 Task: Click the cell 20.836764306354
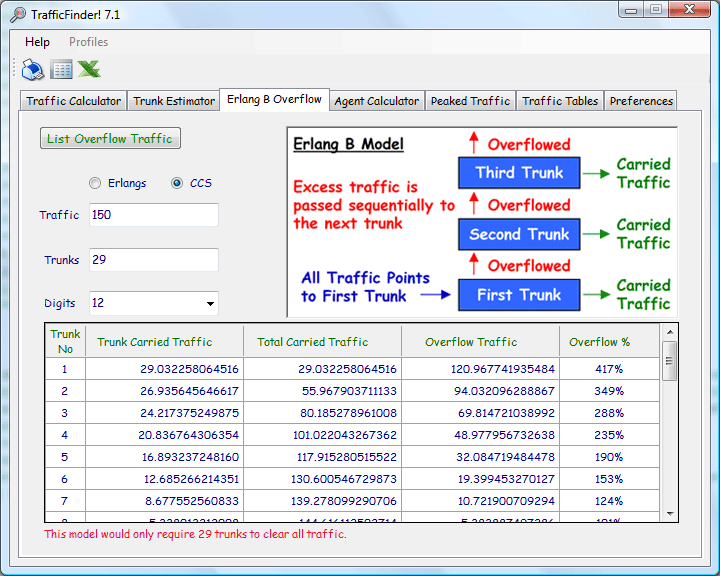point(164,435)
